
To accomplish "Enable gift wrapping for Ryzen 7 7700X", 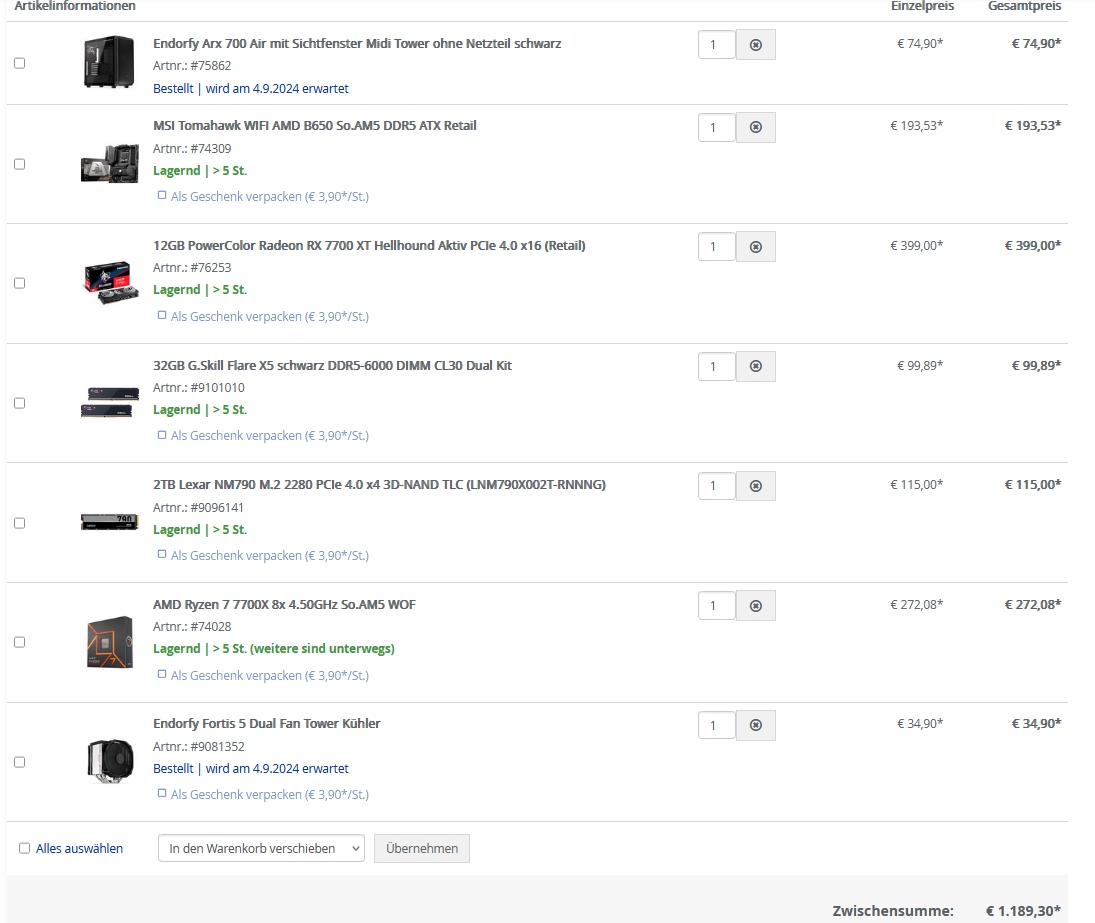I will (x=162, y=674).
